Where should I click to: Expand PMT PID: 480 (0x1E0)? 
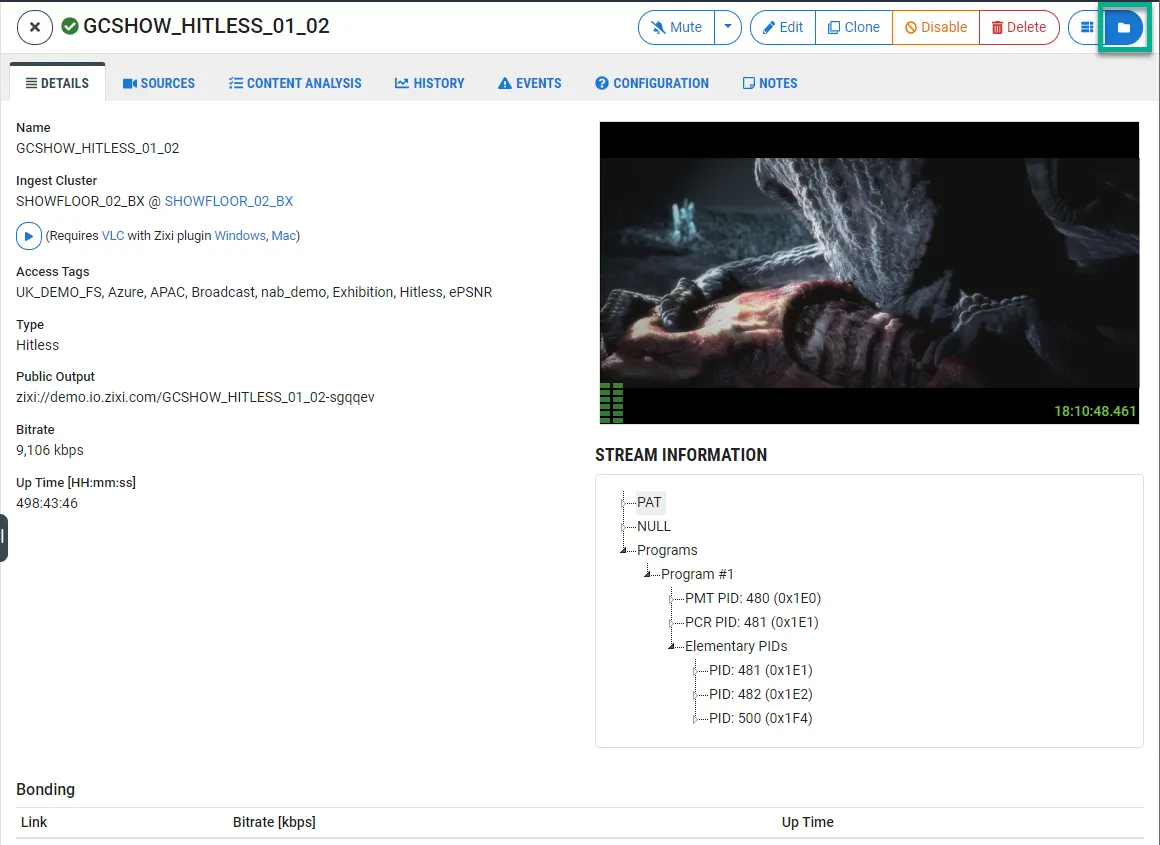pyautogui.click(x=671, y=599)
